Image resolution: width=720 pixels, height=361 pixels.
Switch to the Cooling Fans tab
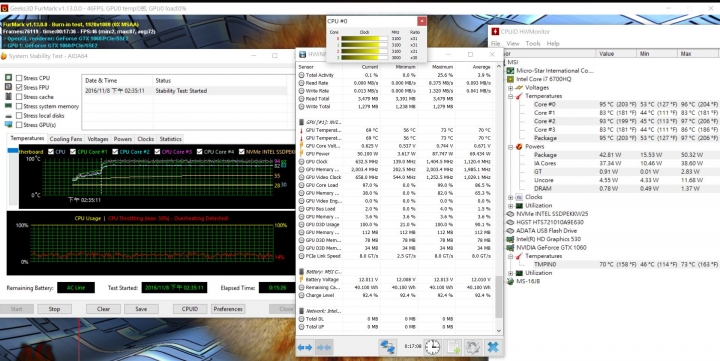[x=66, y=139]
